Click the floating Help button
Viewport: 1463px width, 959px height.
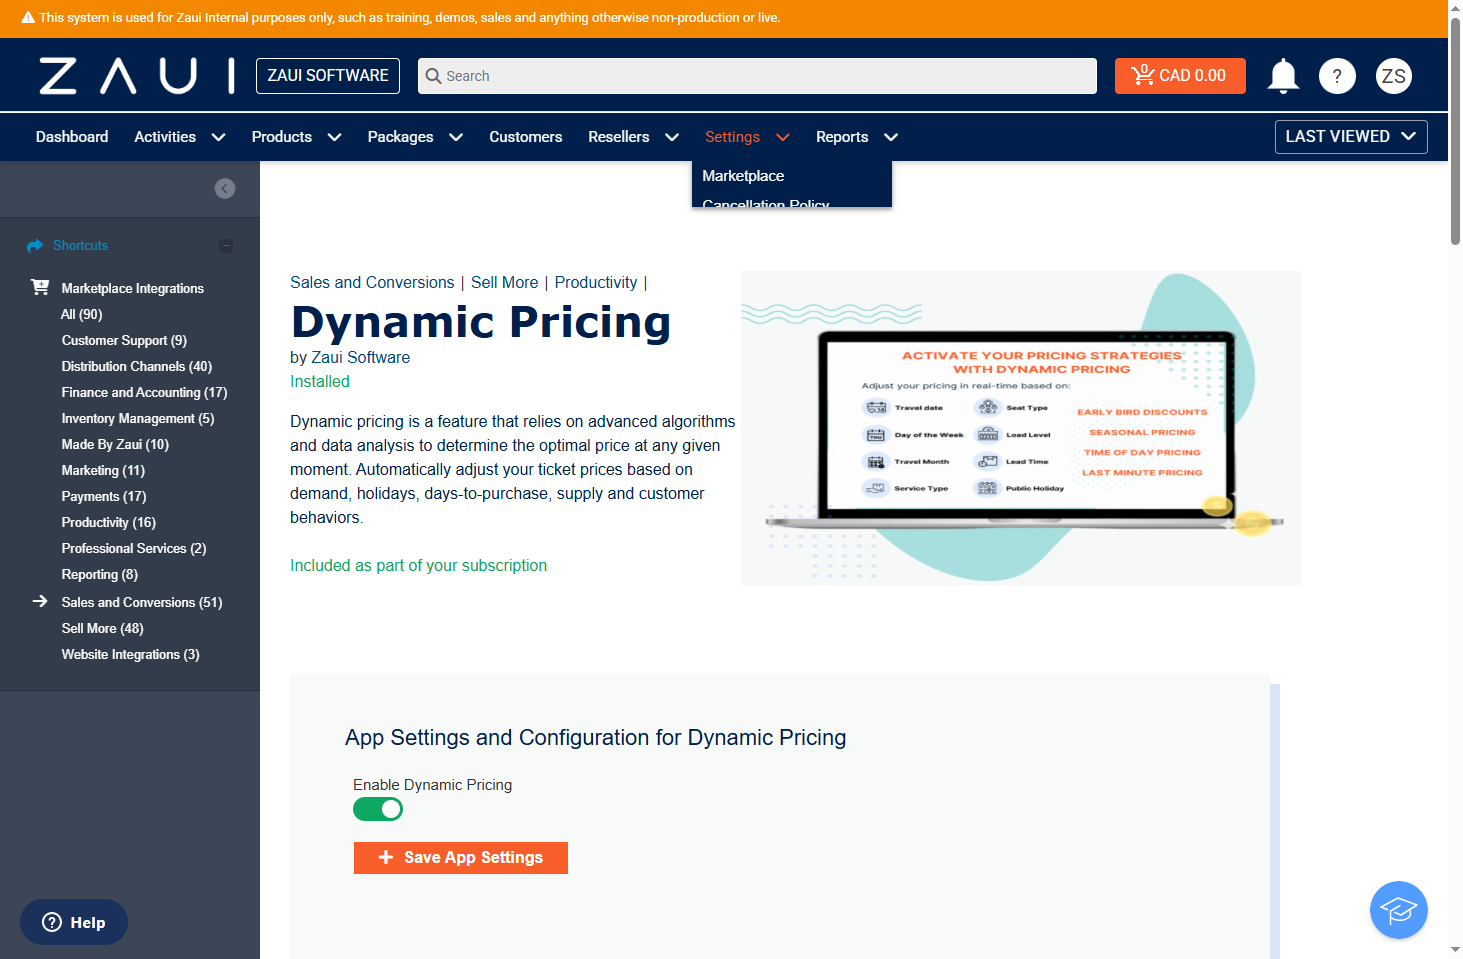[x=74, y=922]
